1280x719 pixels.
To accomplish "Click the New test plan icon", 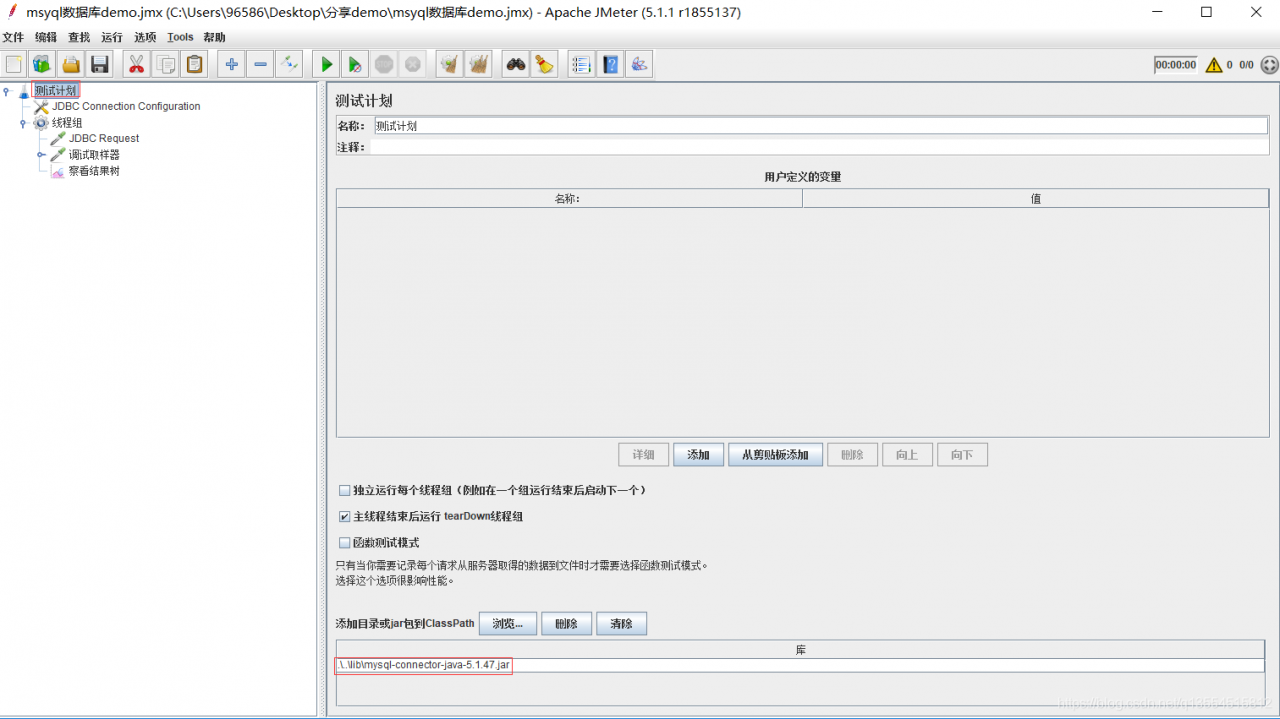I will point(14,65).
